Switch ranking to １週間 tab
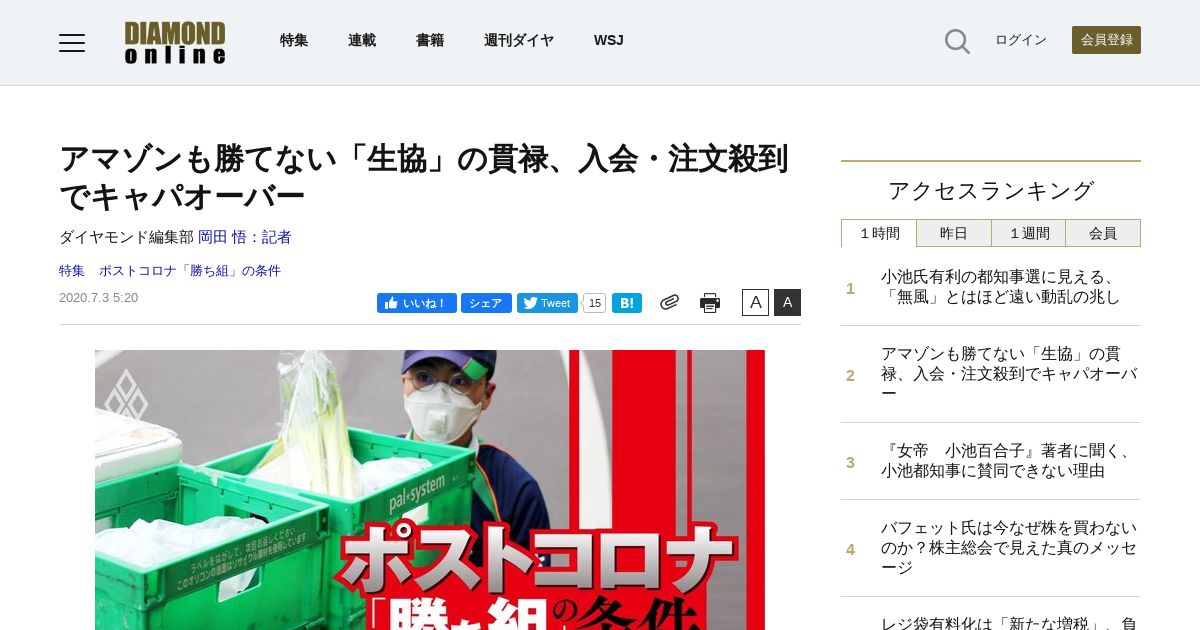Image resolution: width=1200 pixels, height=630 pixels. [x=1028, y=233]
